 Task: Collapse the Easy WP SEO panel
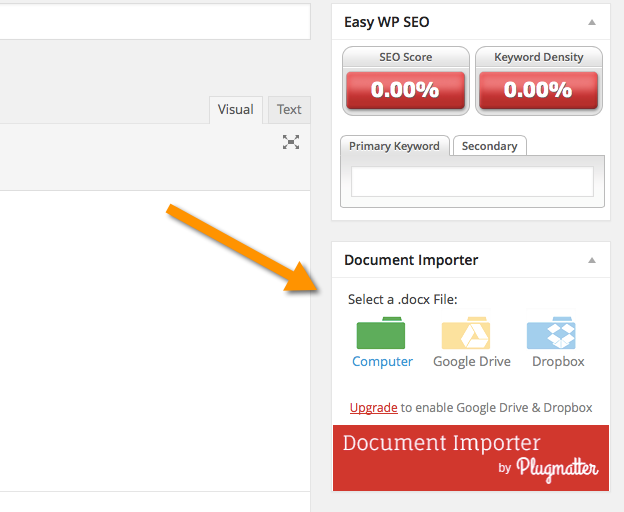(x=592, y=22)
